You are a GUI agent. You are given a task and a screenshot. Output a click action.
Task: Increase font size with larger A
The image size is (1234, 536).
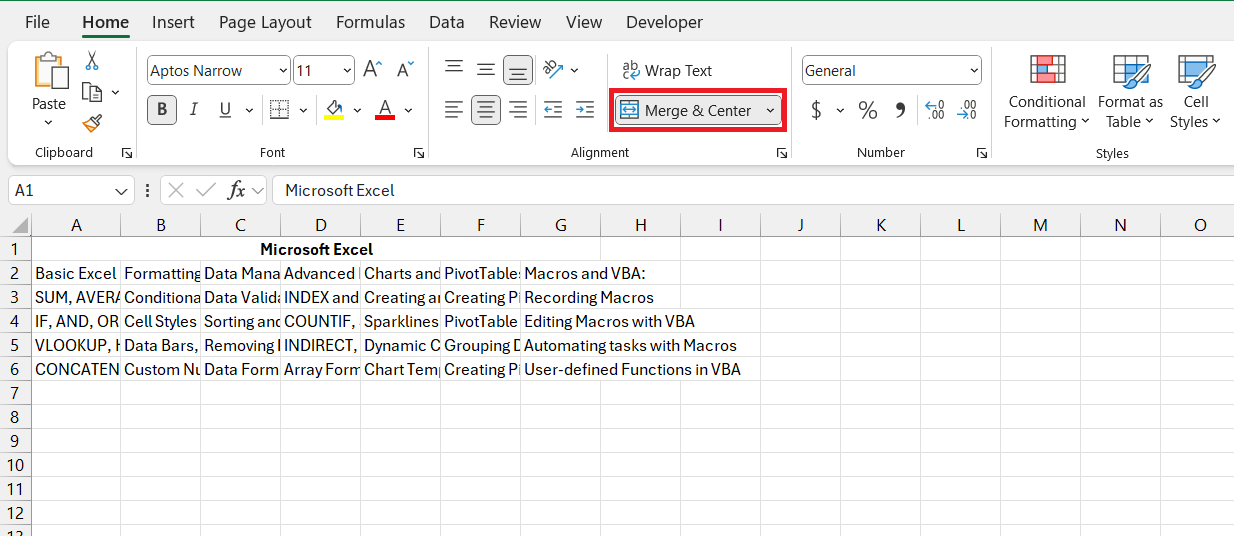[x=372, y=70]
